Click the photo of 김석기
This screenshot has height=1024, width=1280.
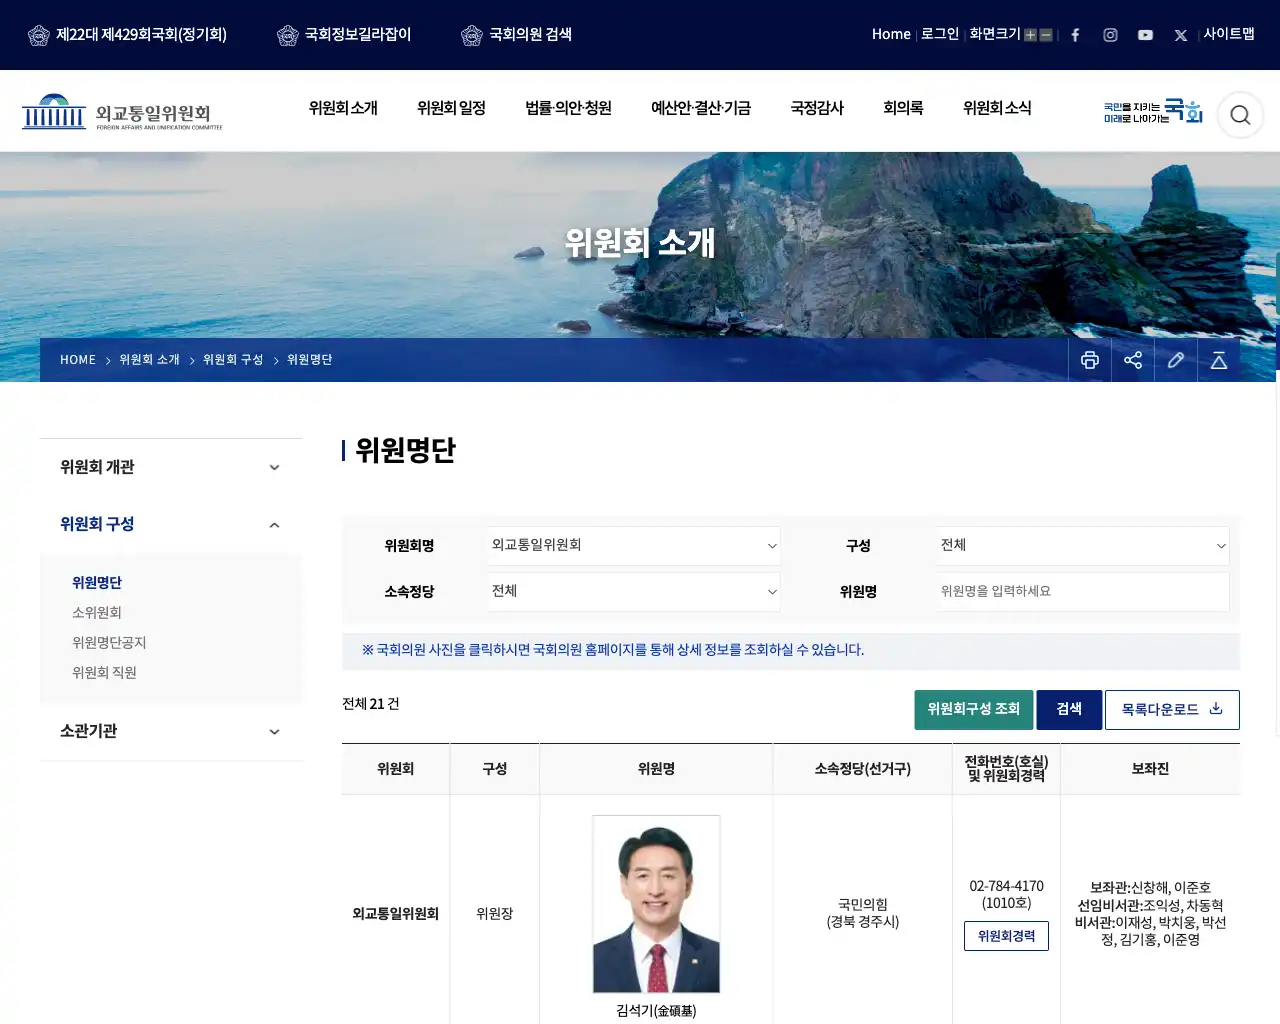656,904
